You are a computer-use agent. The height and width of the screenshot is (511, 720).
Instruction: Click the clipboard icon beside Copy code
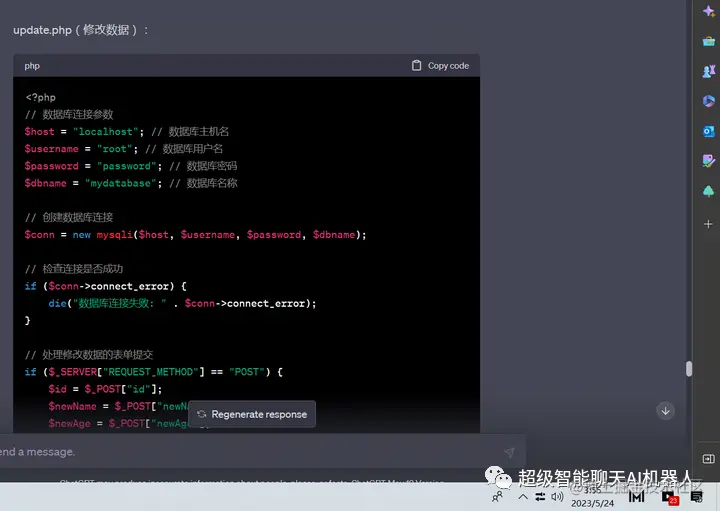(x=416, y=66)
